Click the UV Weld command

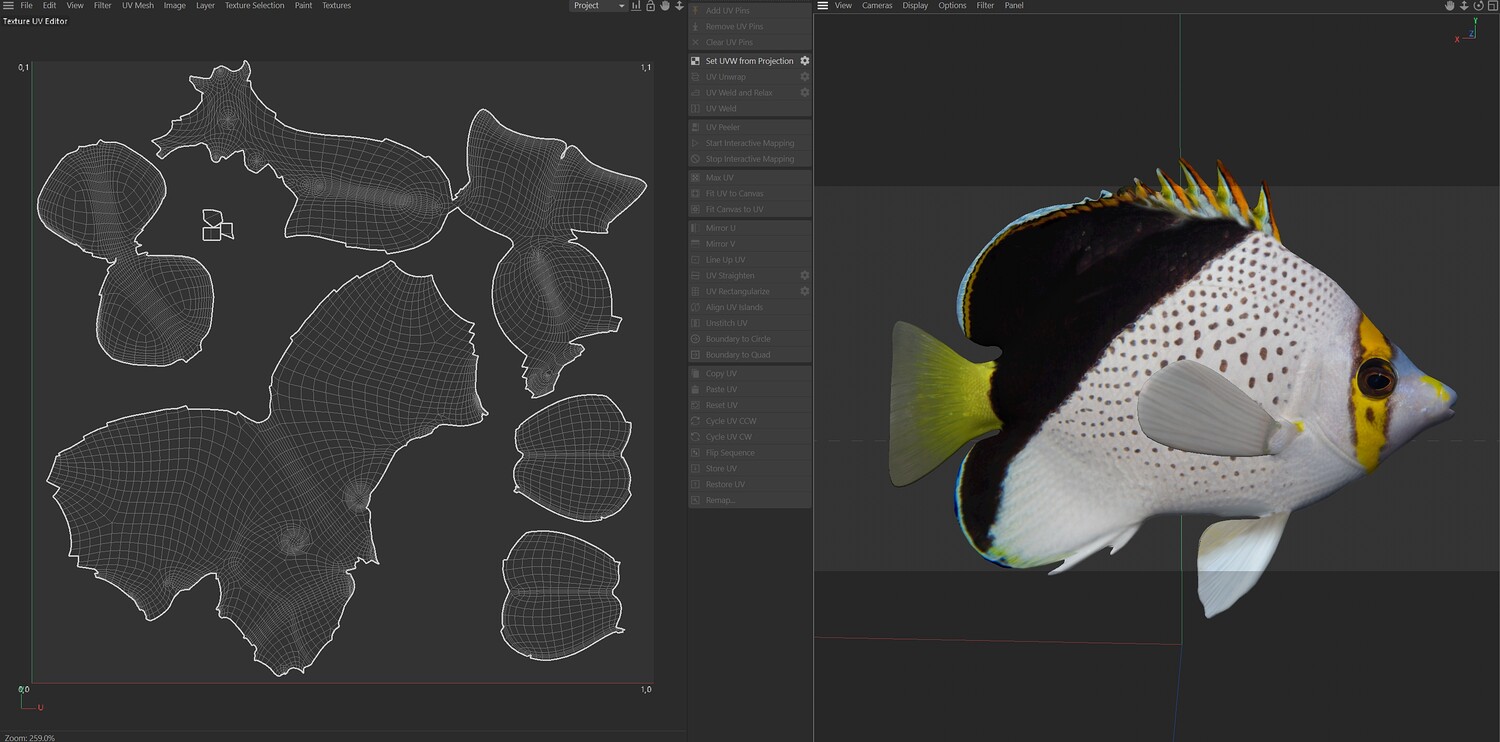click(750, 109)
